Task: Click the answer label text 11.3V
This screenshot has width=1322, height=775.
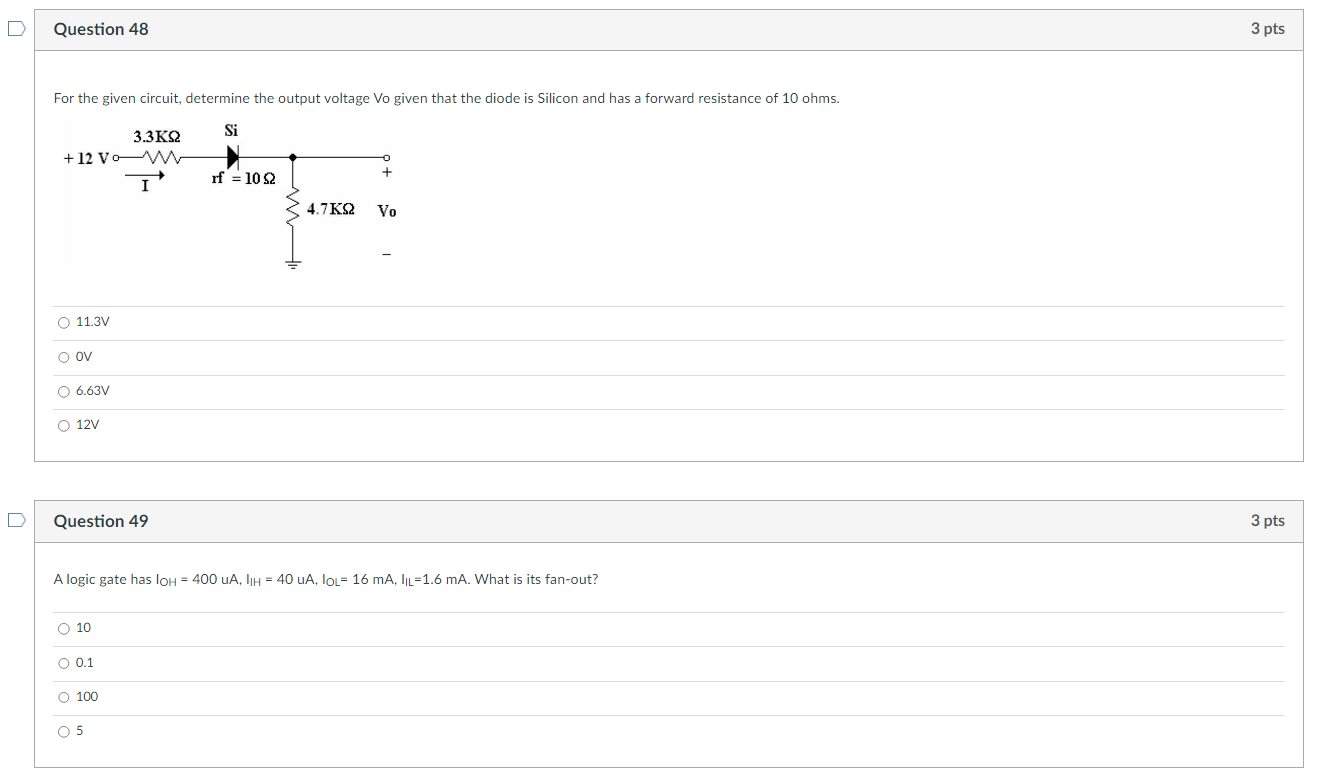Action: click(92, 322)
